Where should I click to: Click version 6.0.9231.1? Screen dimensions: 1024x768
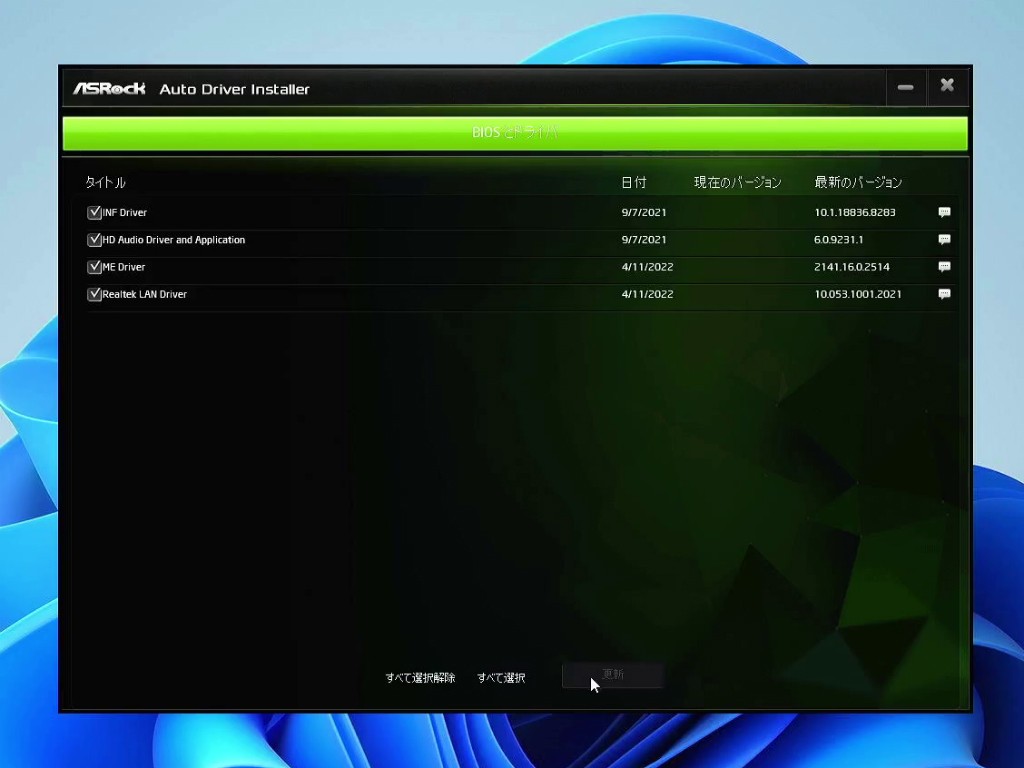(839, 240)
